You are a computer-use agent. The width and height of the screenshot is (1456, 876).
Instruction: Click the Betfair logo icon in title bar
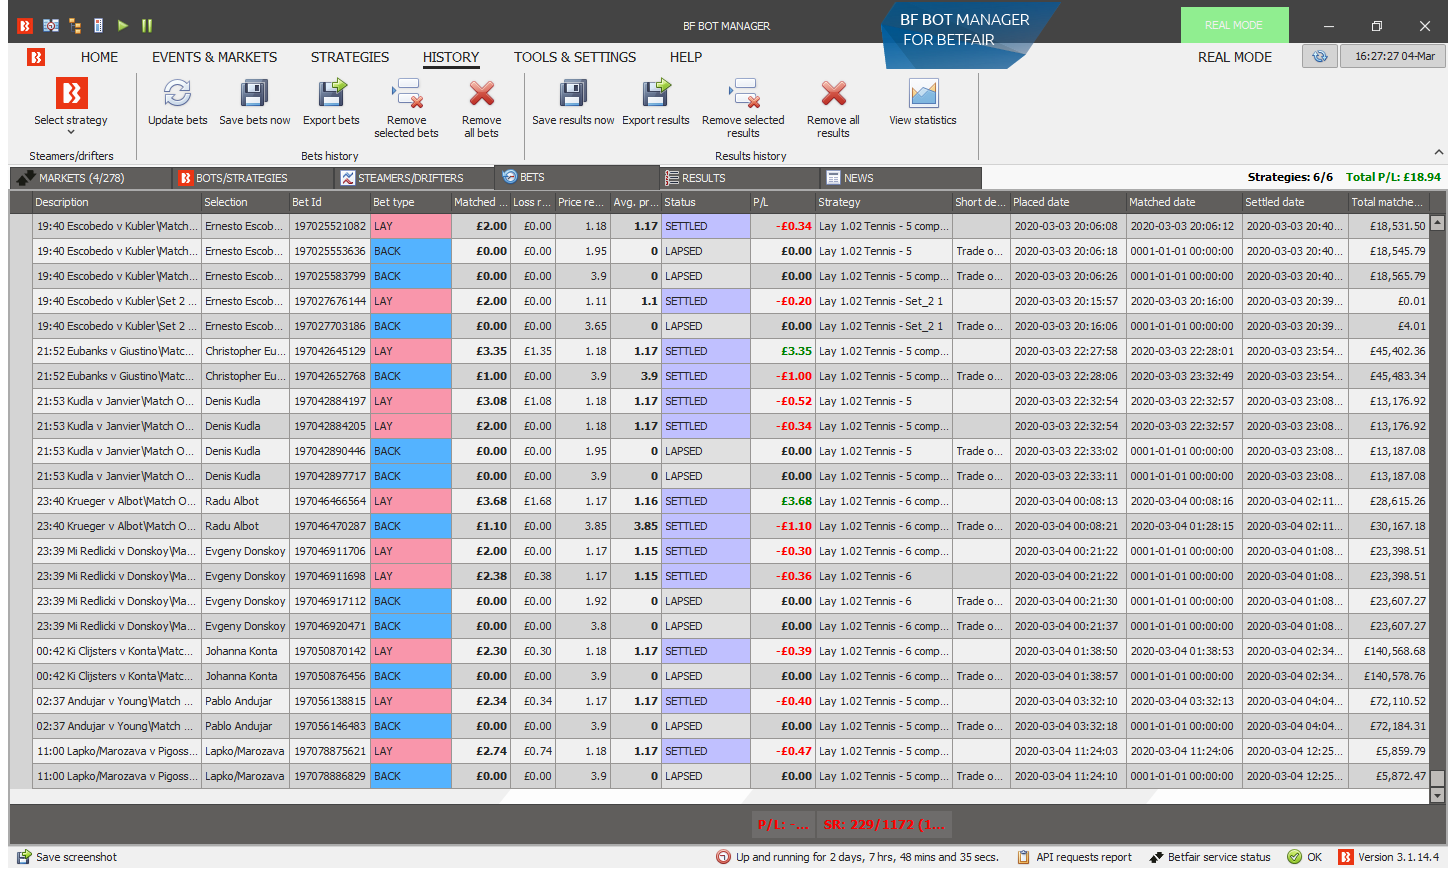click(x=25, y=25)
